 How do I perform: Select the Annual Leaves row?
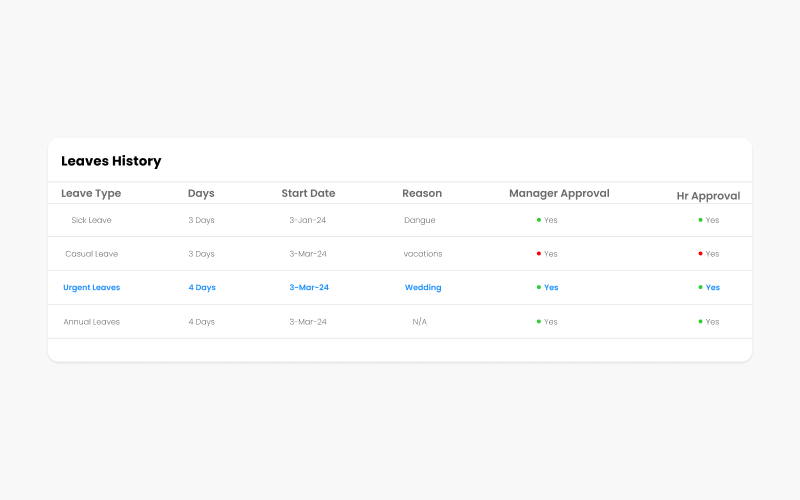(400, 321)
